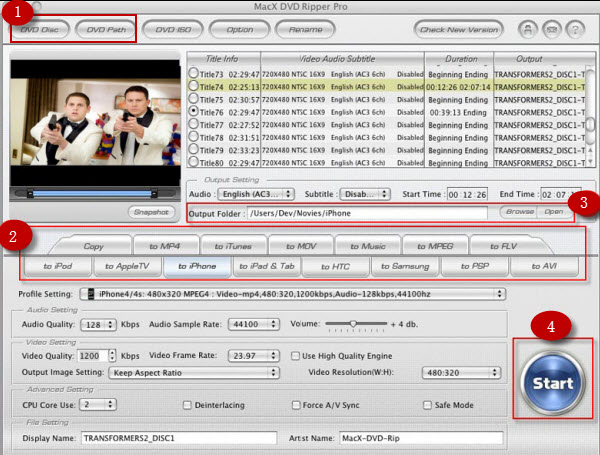The height and width of the screenshot is (455, 600).
Task: Open the Audio Quality dropdown
Action: (x=98, y=325)
